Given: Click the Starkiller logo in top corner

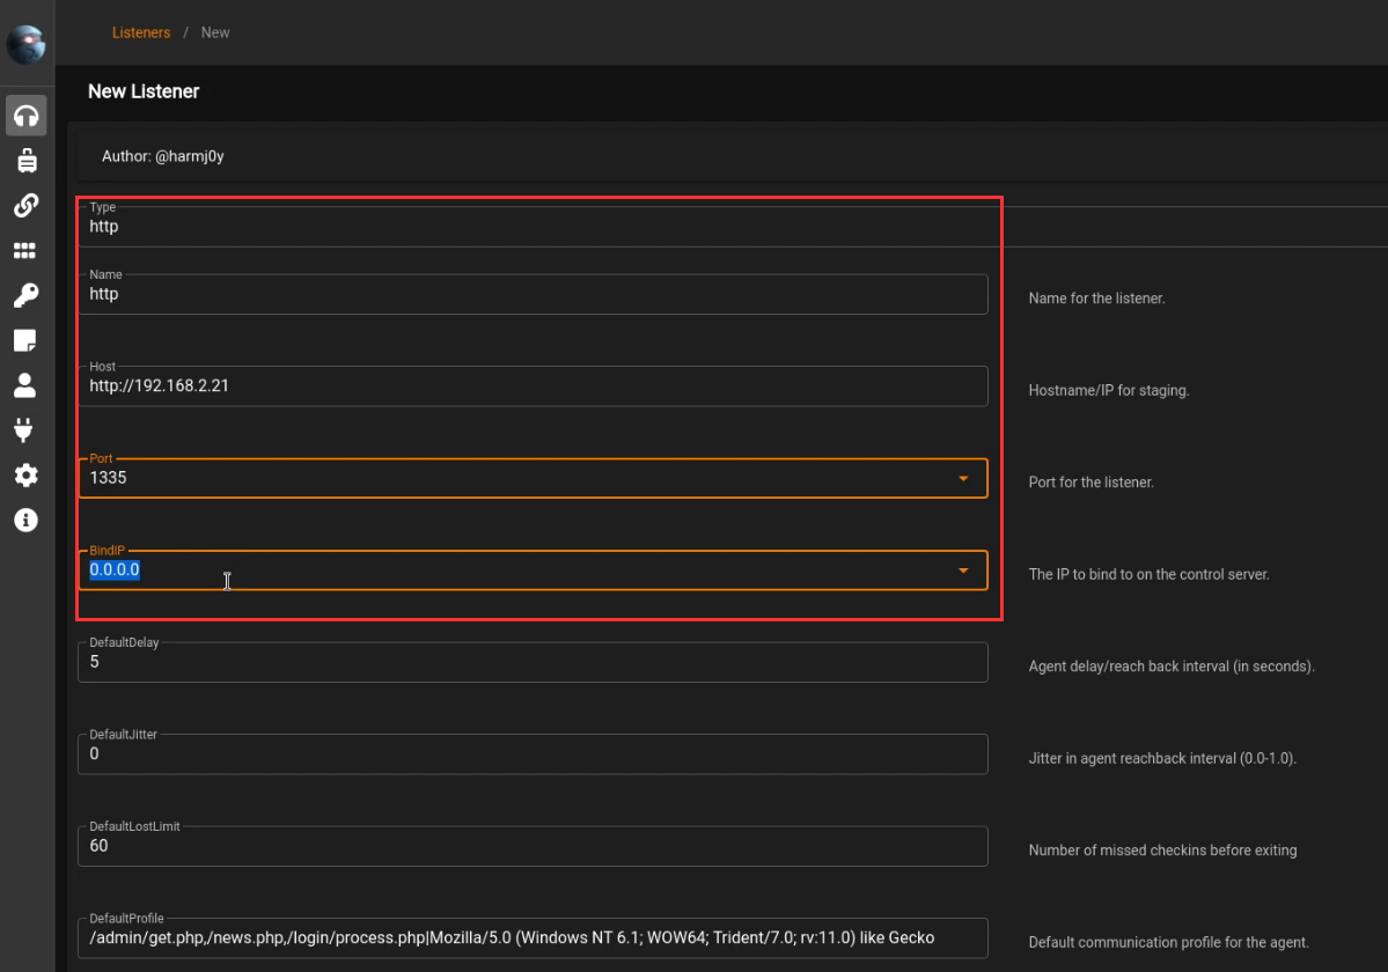Looking at the screenshot, I should tap(26, 44).
